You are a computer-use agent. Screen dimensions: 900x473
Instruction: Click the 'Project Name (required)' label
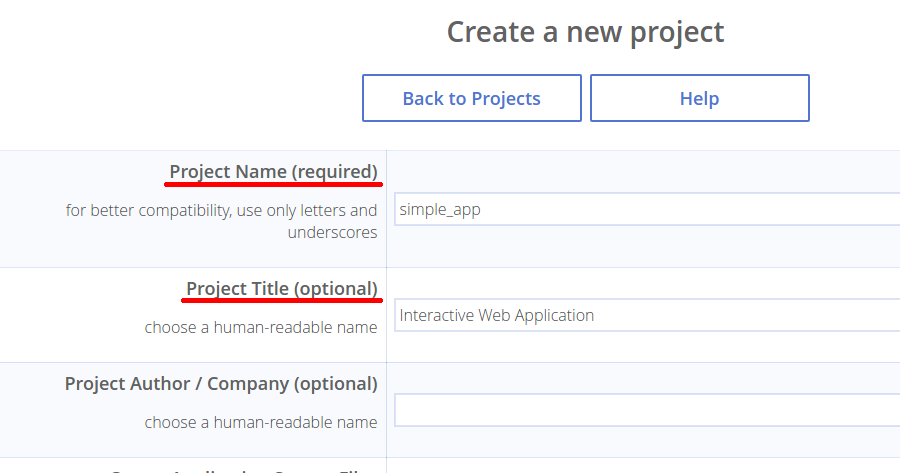click(x=273, y=171)
